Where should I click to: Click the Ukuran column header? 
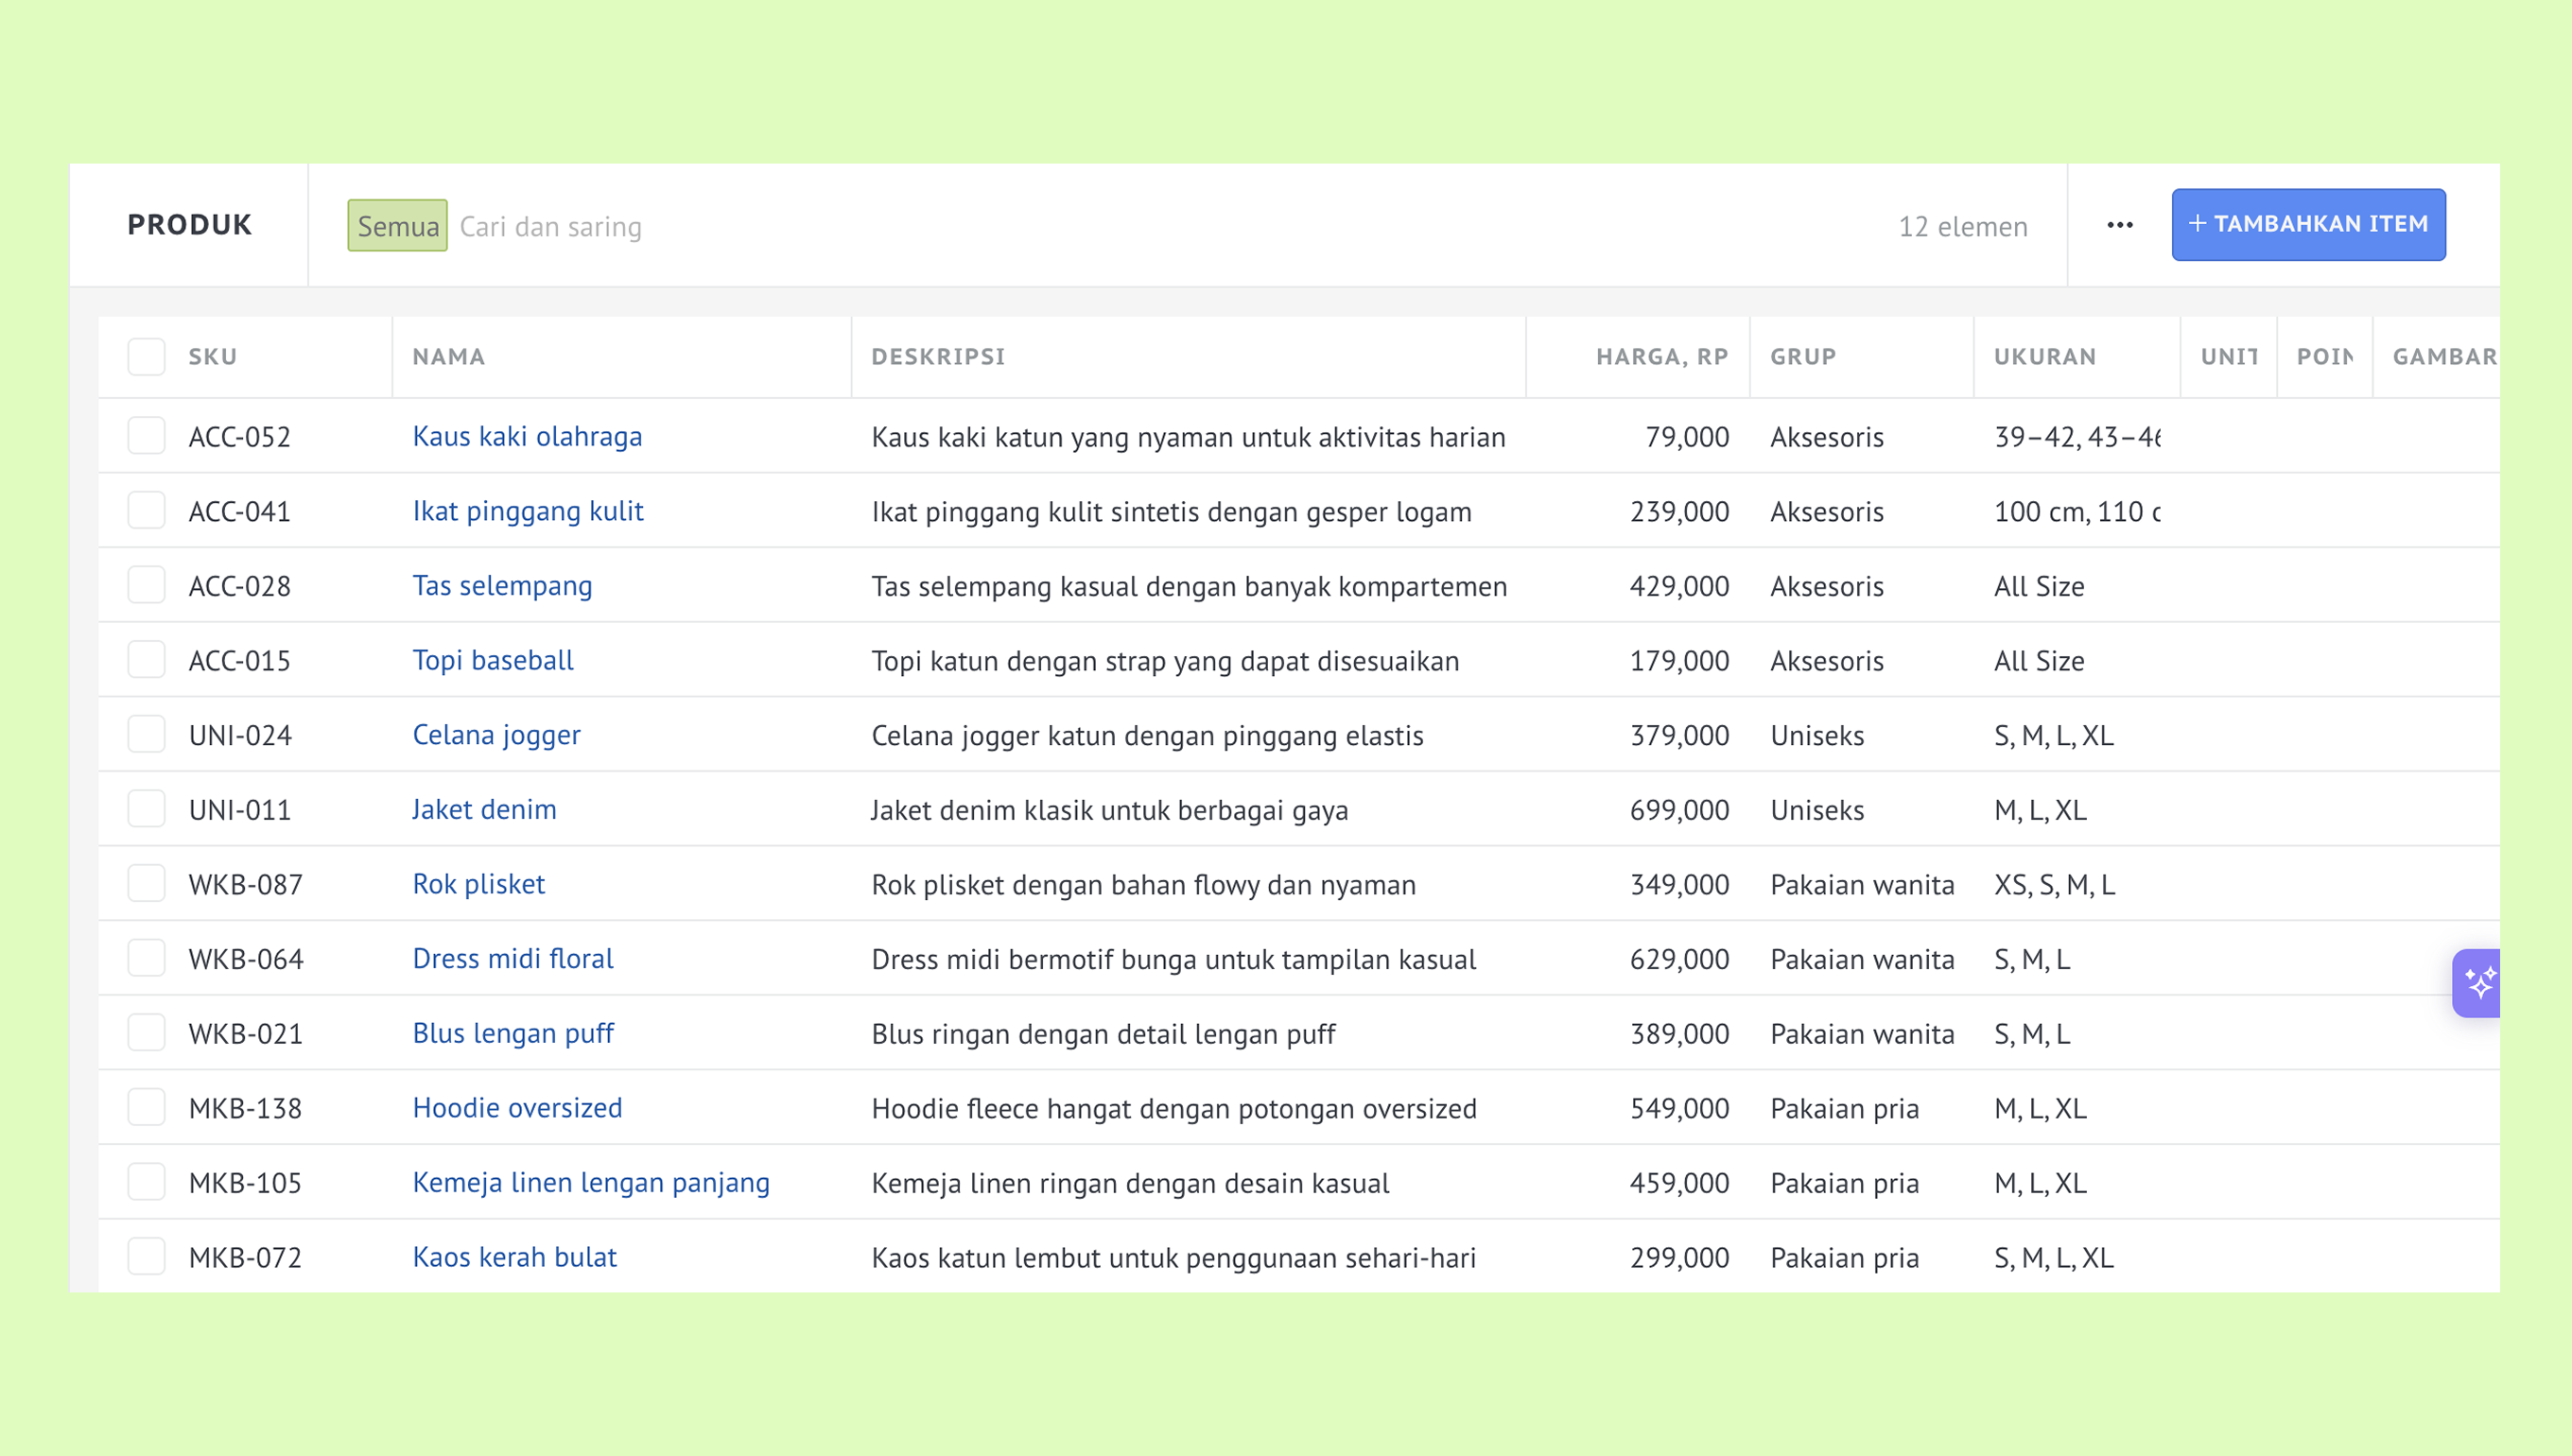coord(2045,357)
